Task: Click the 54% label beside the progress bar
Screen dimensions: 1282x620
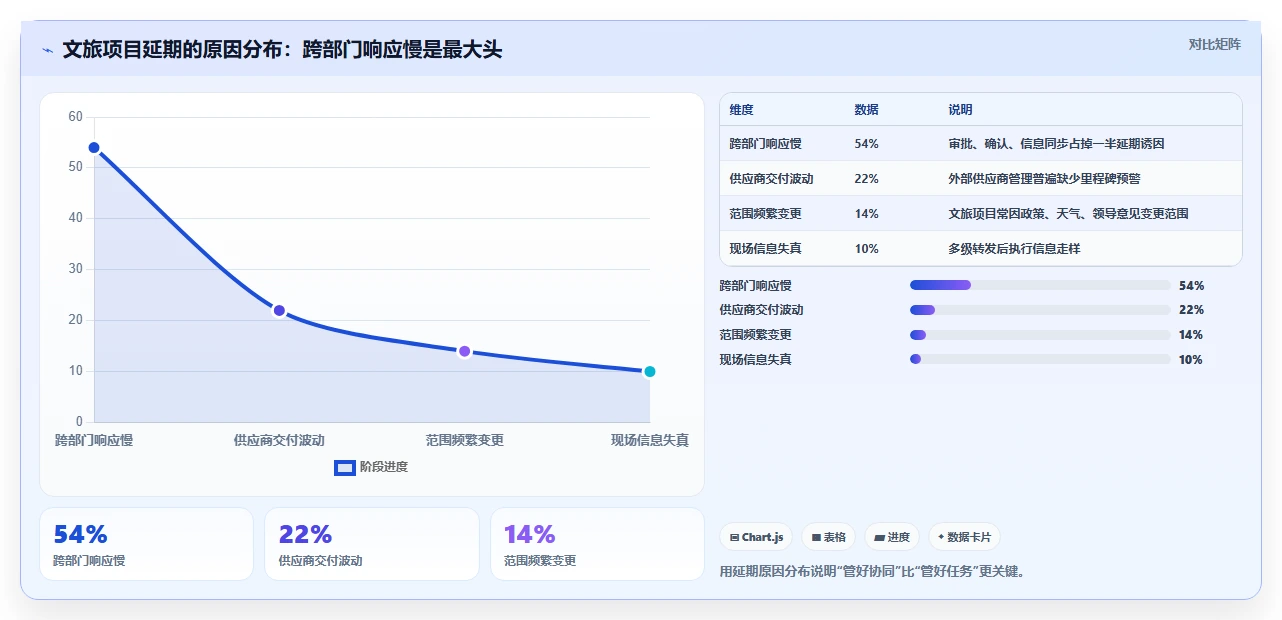Action: (x=1192, y=285)
